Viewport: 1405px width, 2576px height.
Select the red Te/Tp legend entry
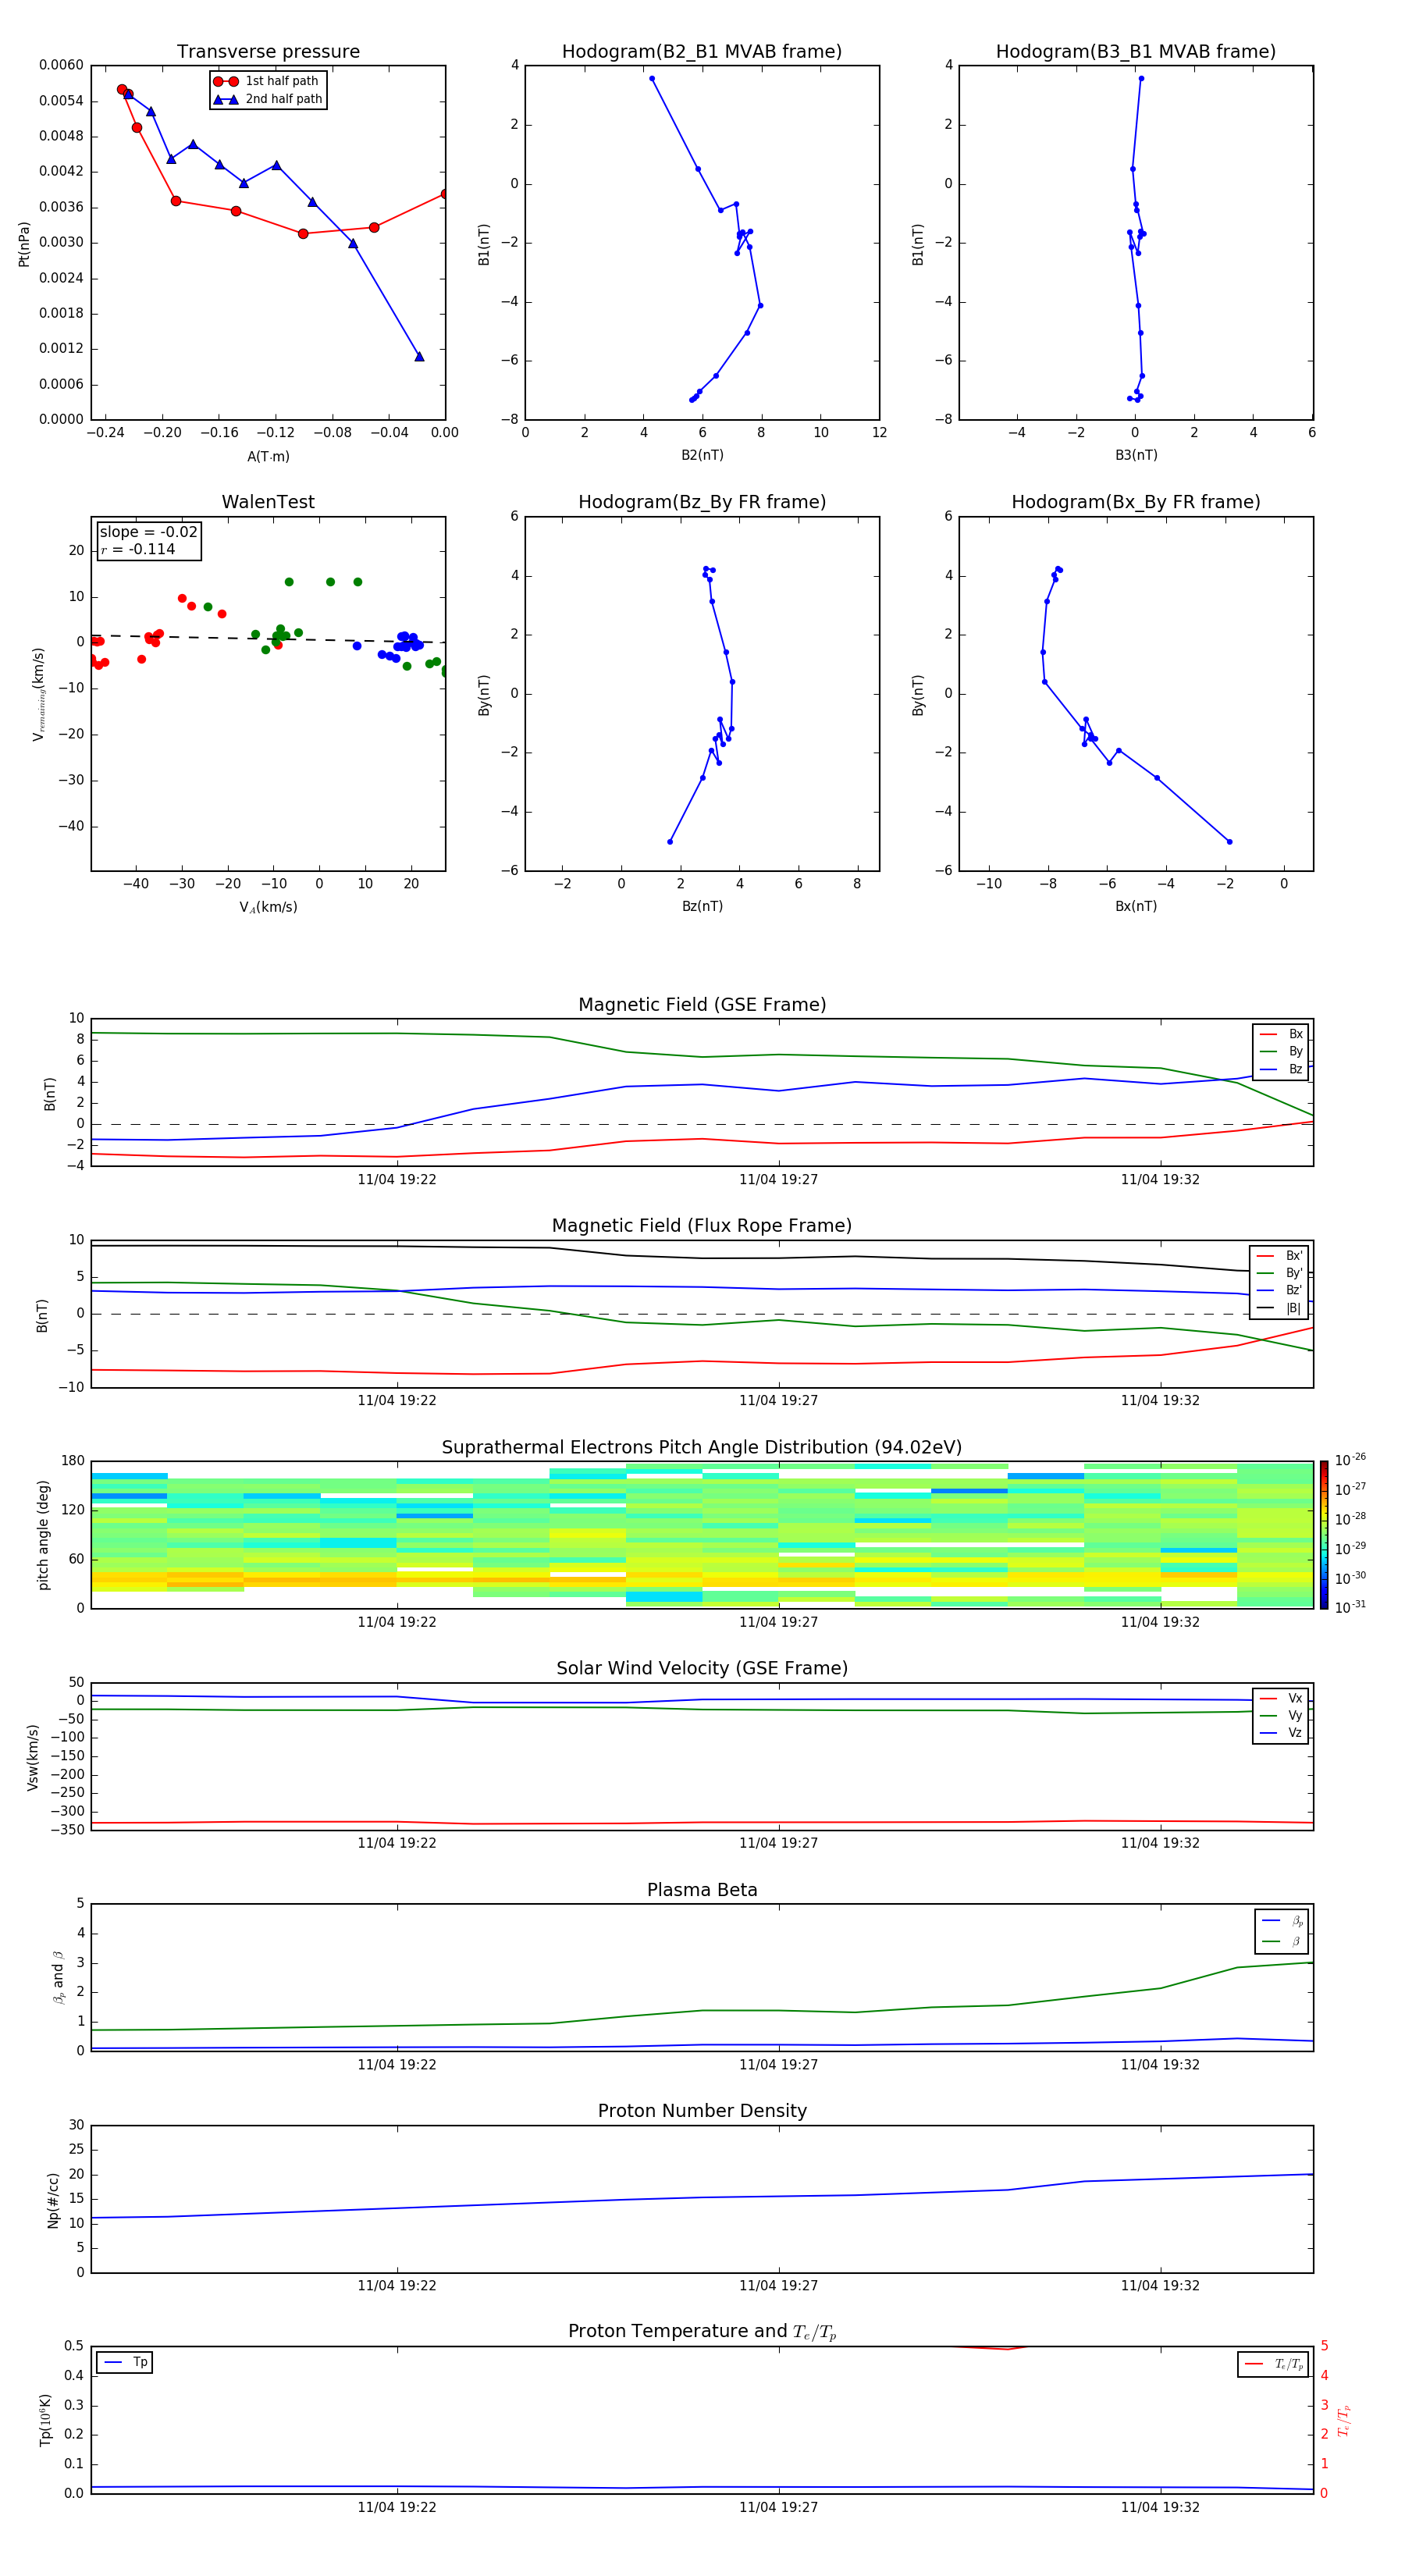pyautogui.click(x=1274, y=2364)
